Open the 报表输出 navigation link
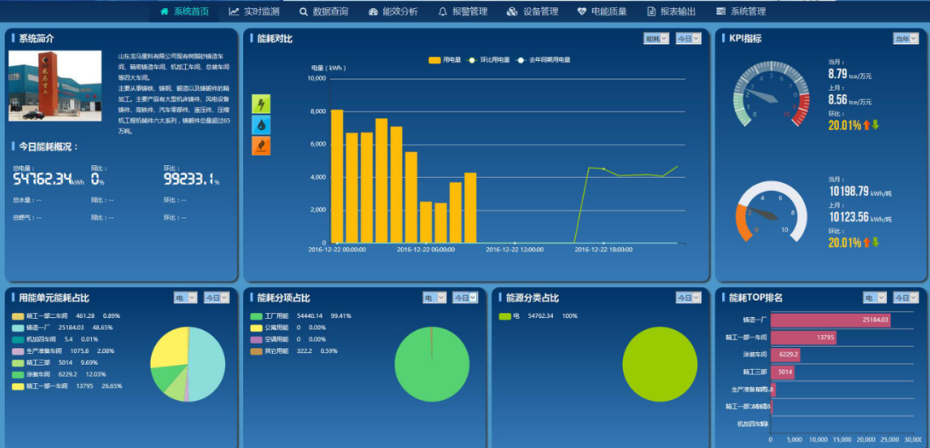 click(x=672, y=12)
